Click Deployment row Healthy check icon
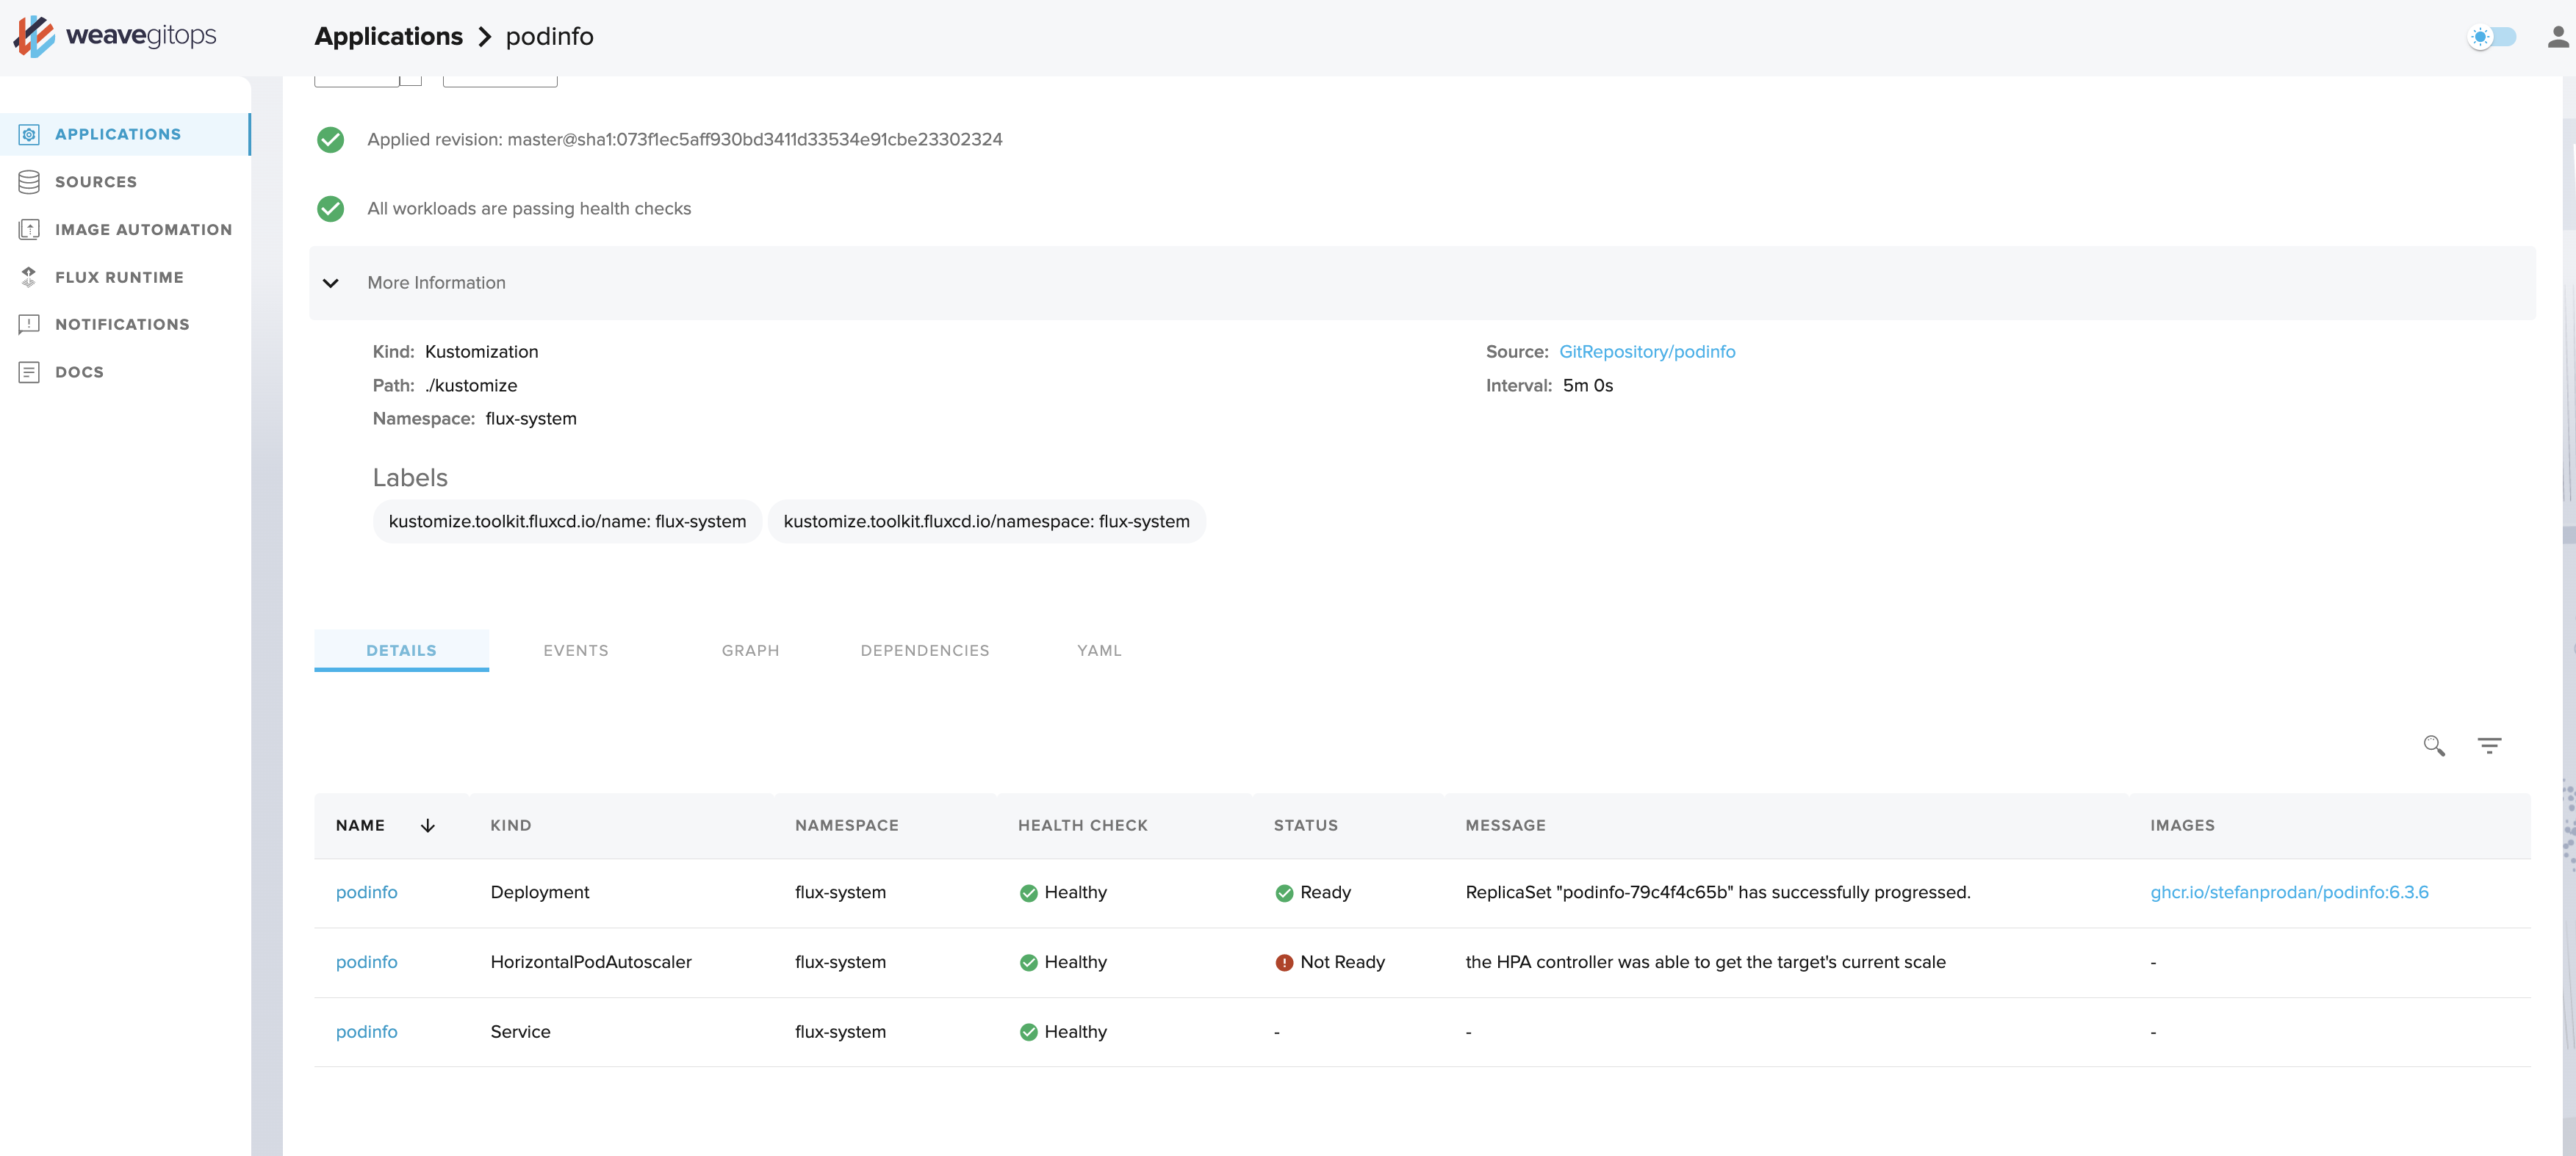Screen dimensions: 2576x1156 (x=1028, y=893)
